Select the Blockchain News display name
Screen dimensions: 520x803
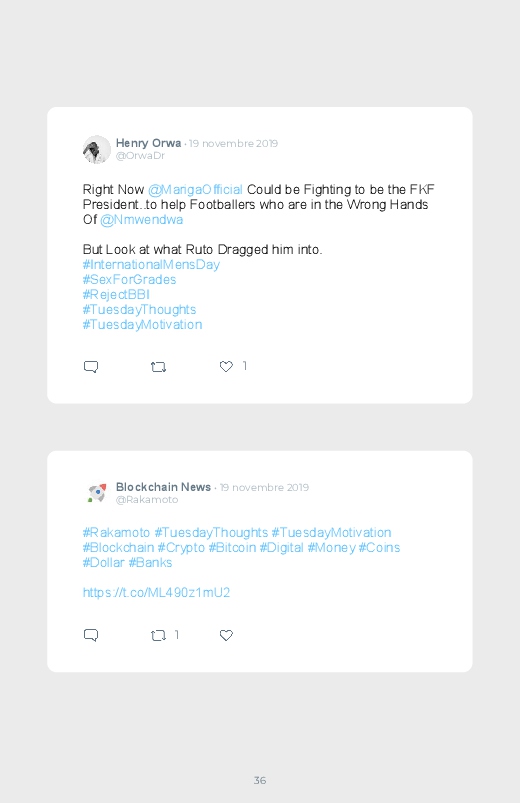tap(163, 487)
